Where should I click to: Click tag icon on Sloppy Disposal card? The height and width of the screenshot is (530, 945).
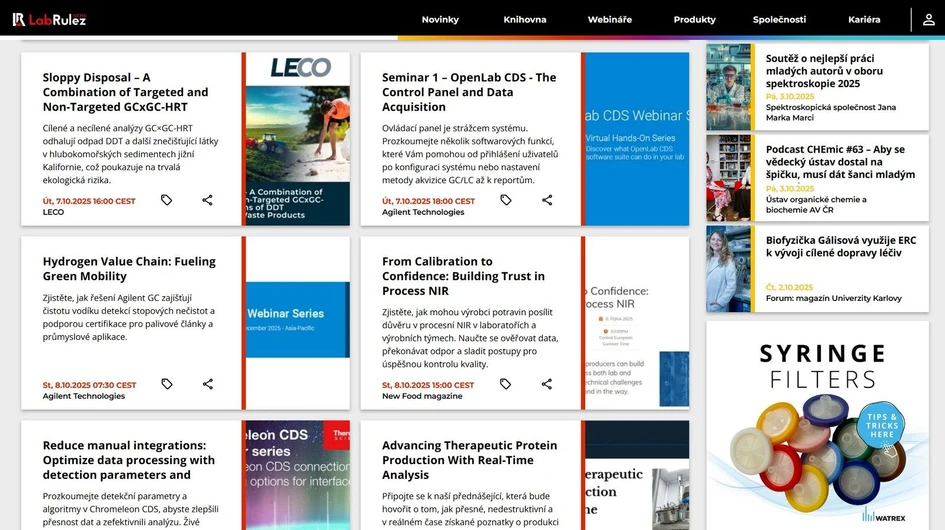(x=167, y=200)
